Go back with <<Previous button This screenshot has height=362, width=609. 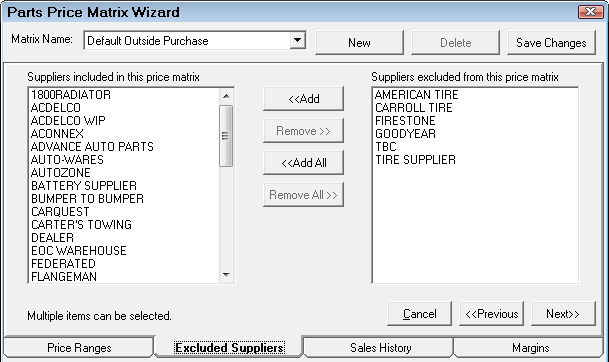(491, 313)
